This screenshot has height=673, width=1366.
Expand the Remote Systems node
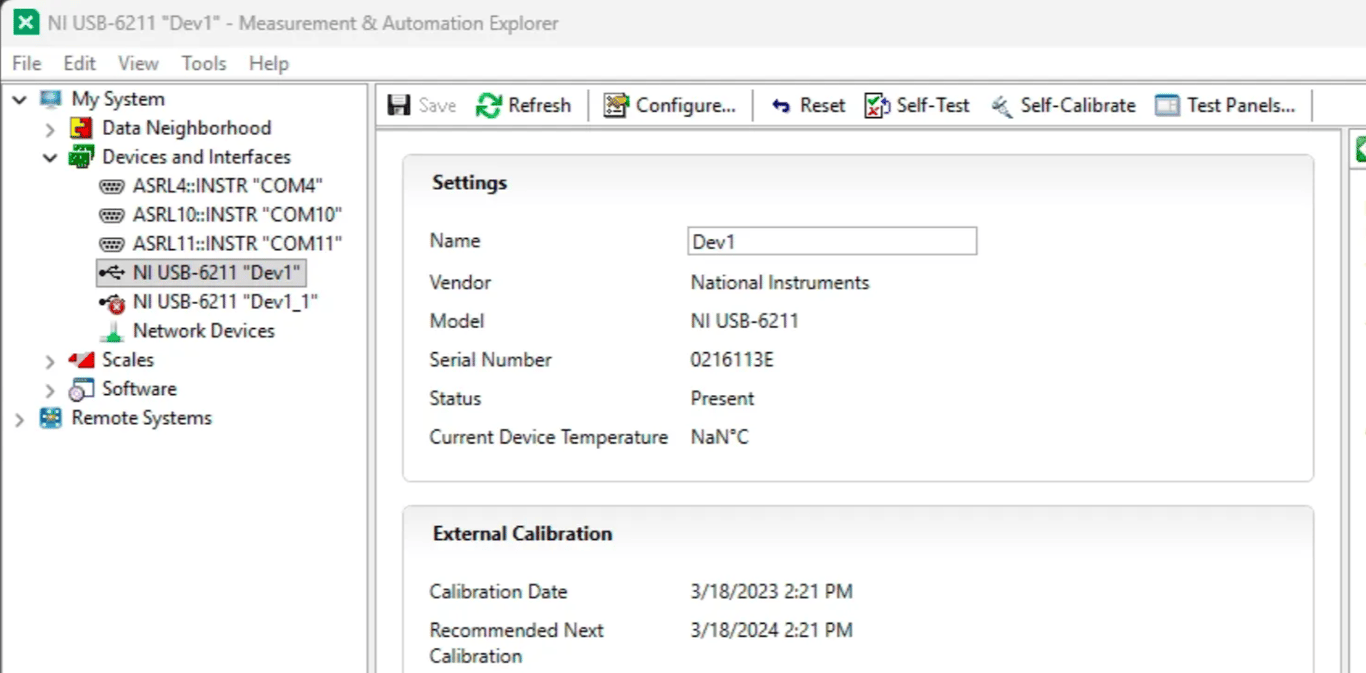point(20,420)
